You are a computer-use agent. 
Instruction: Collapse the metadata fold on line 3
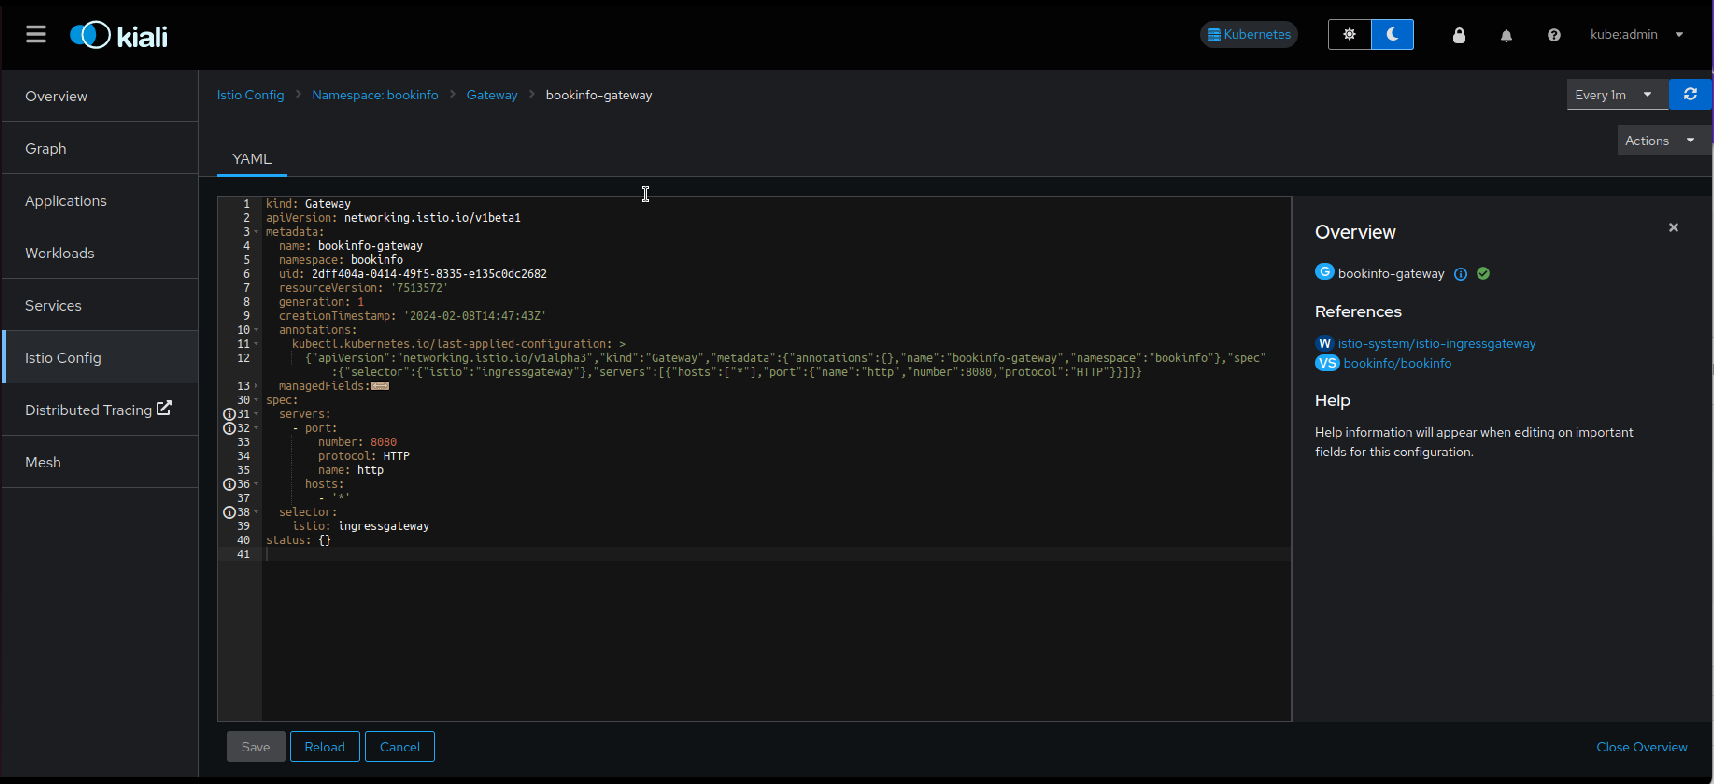pos(257,232)
